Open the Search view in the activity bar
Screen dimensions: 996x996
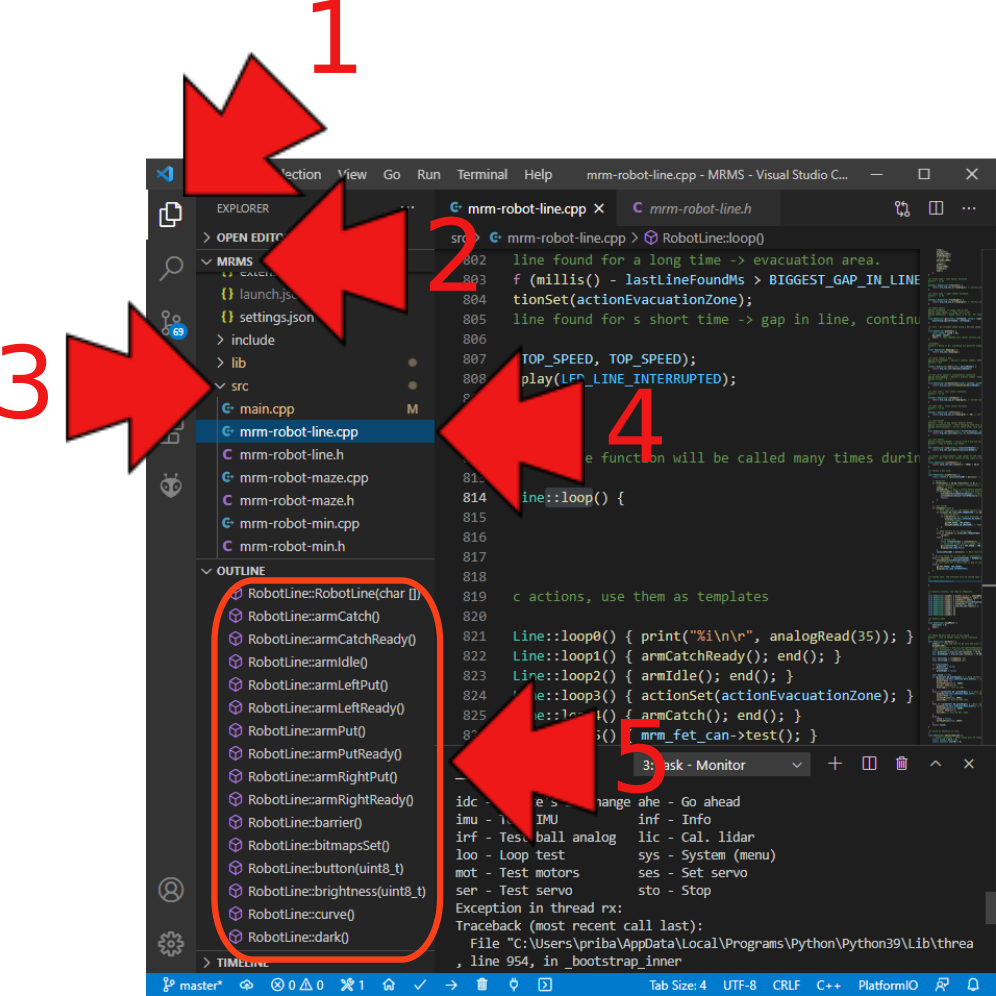coord(170,268)
